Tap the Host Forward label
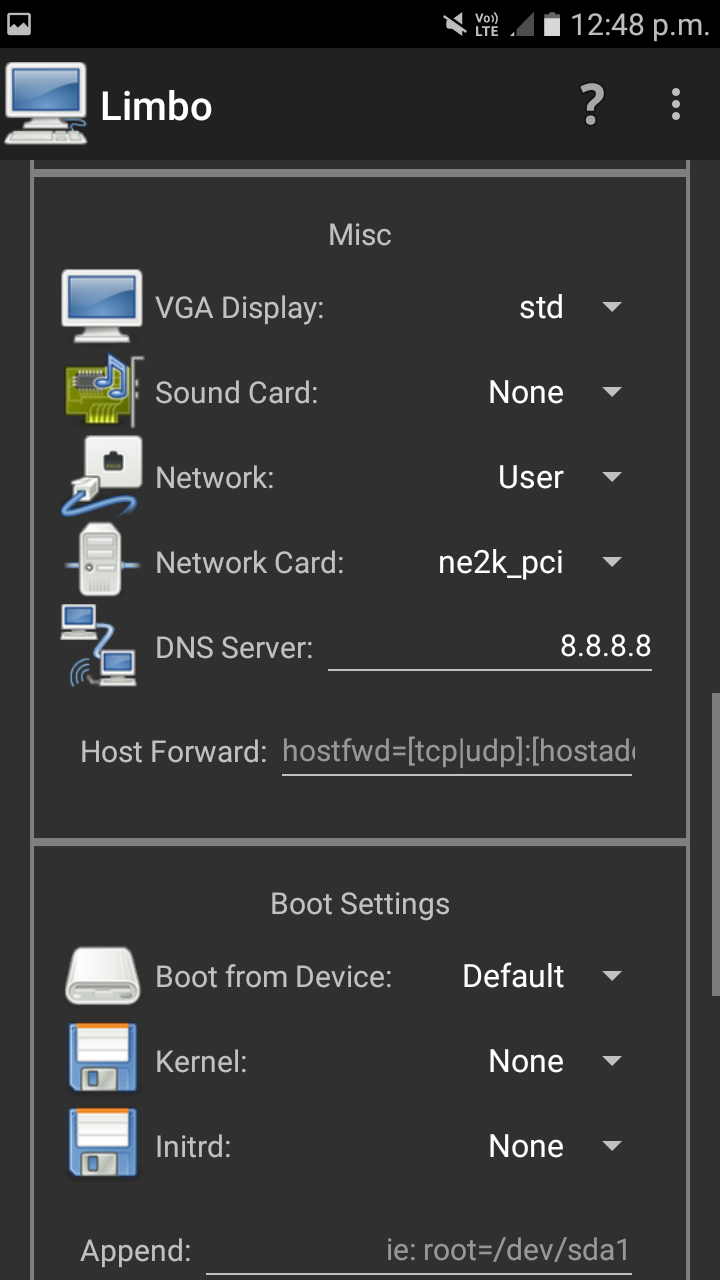 174,752
